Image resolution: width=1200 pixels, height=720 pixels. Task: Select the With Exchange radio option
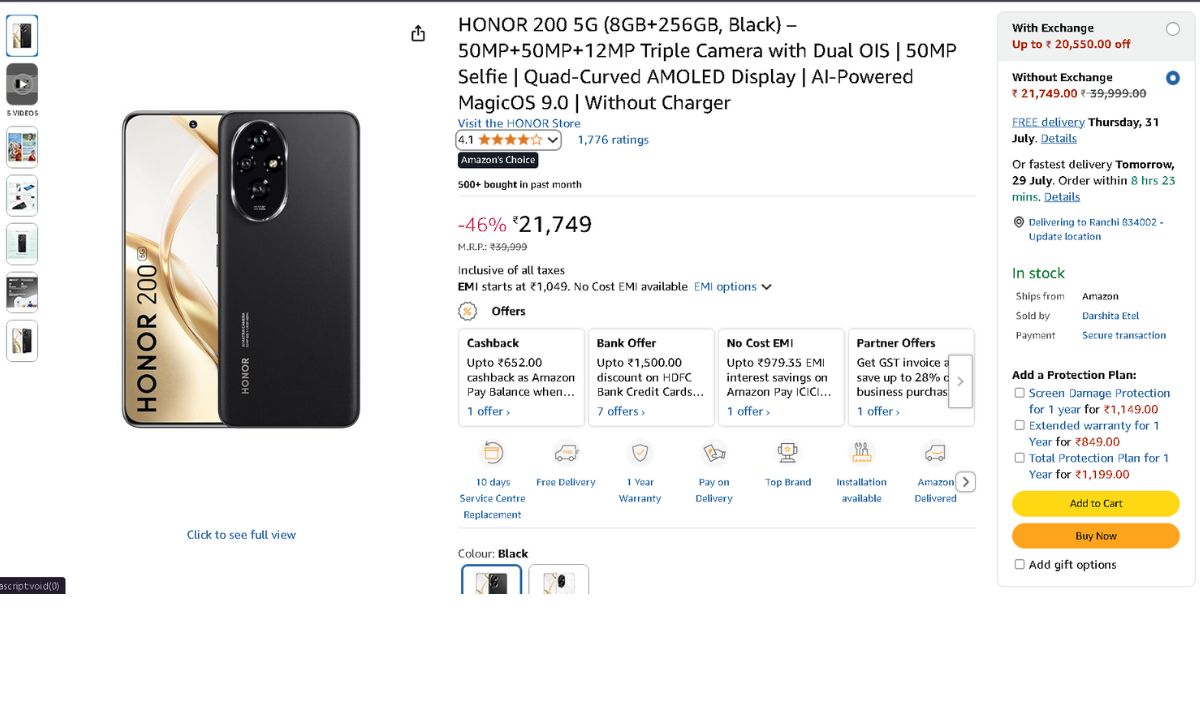pyautogui.click(x=1173, y=29)
